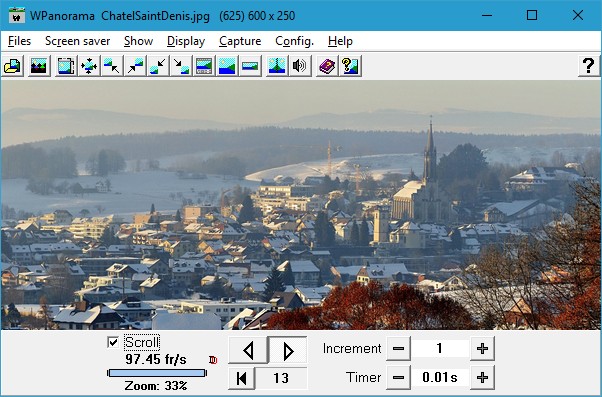
Task: Click the narrow strip picture icon
Action: click(x=250, y=66)
